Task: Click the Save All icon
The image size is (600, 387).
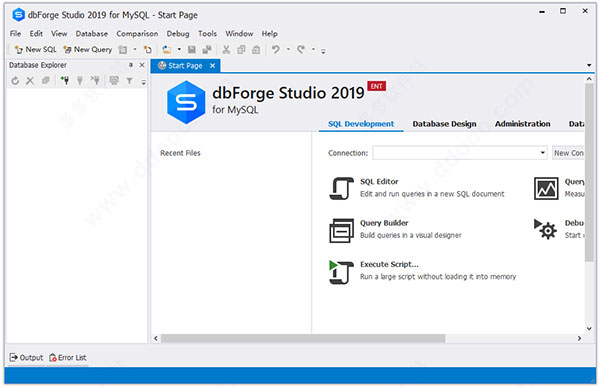Action: pos(207,49)
